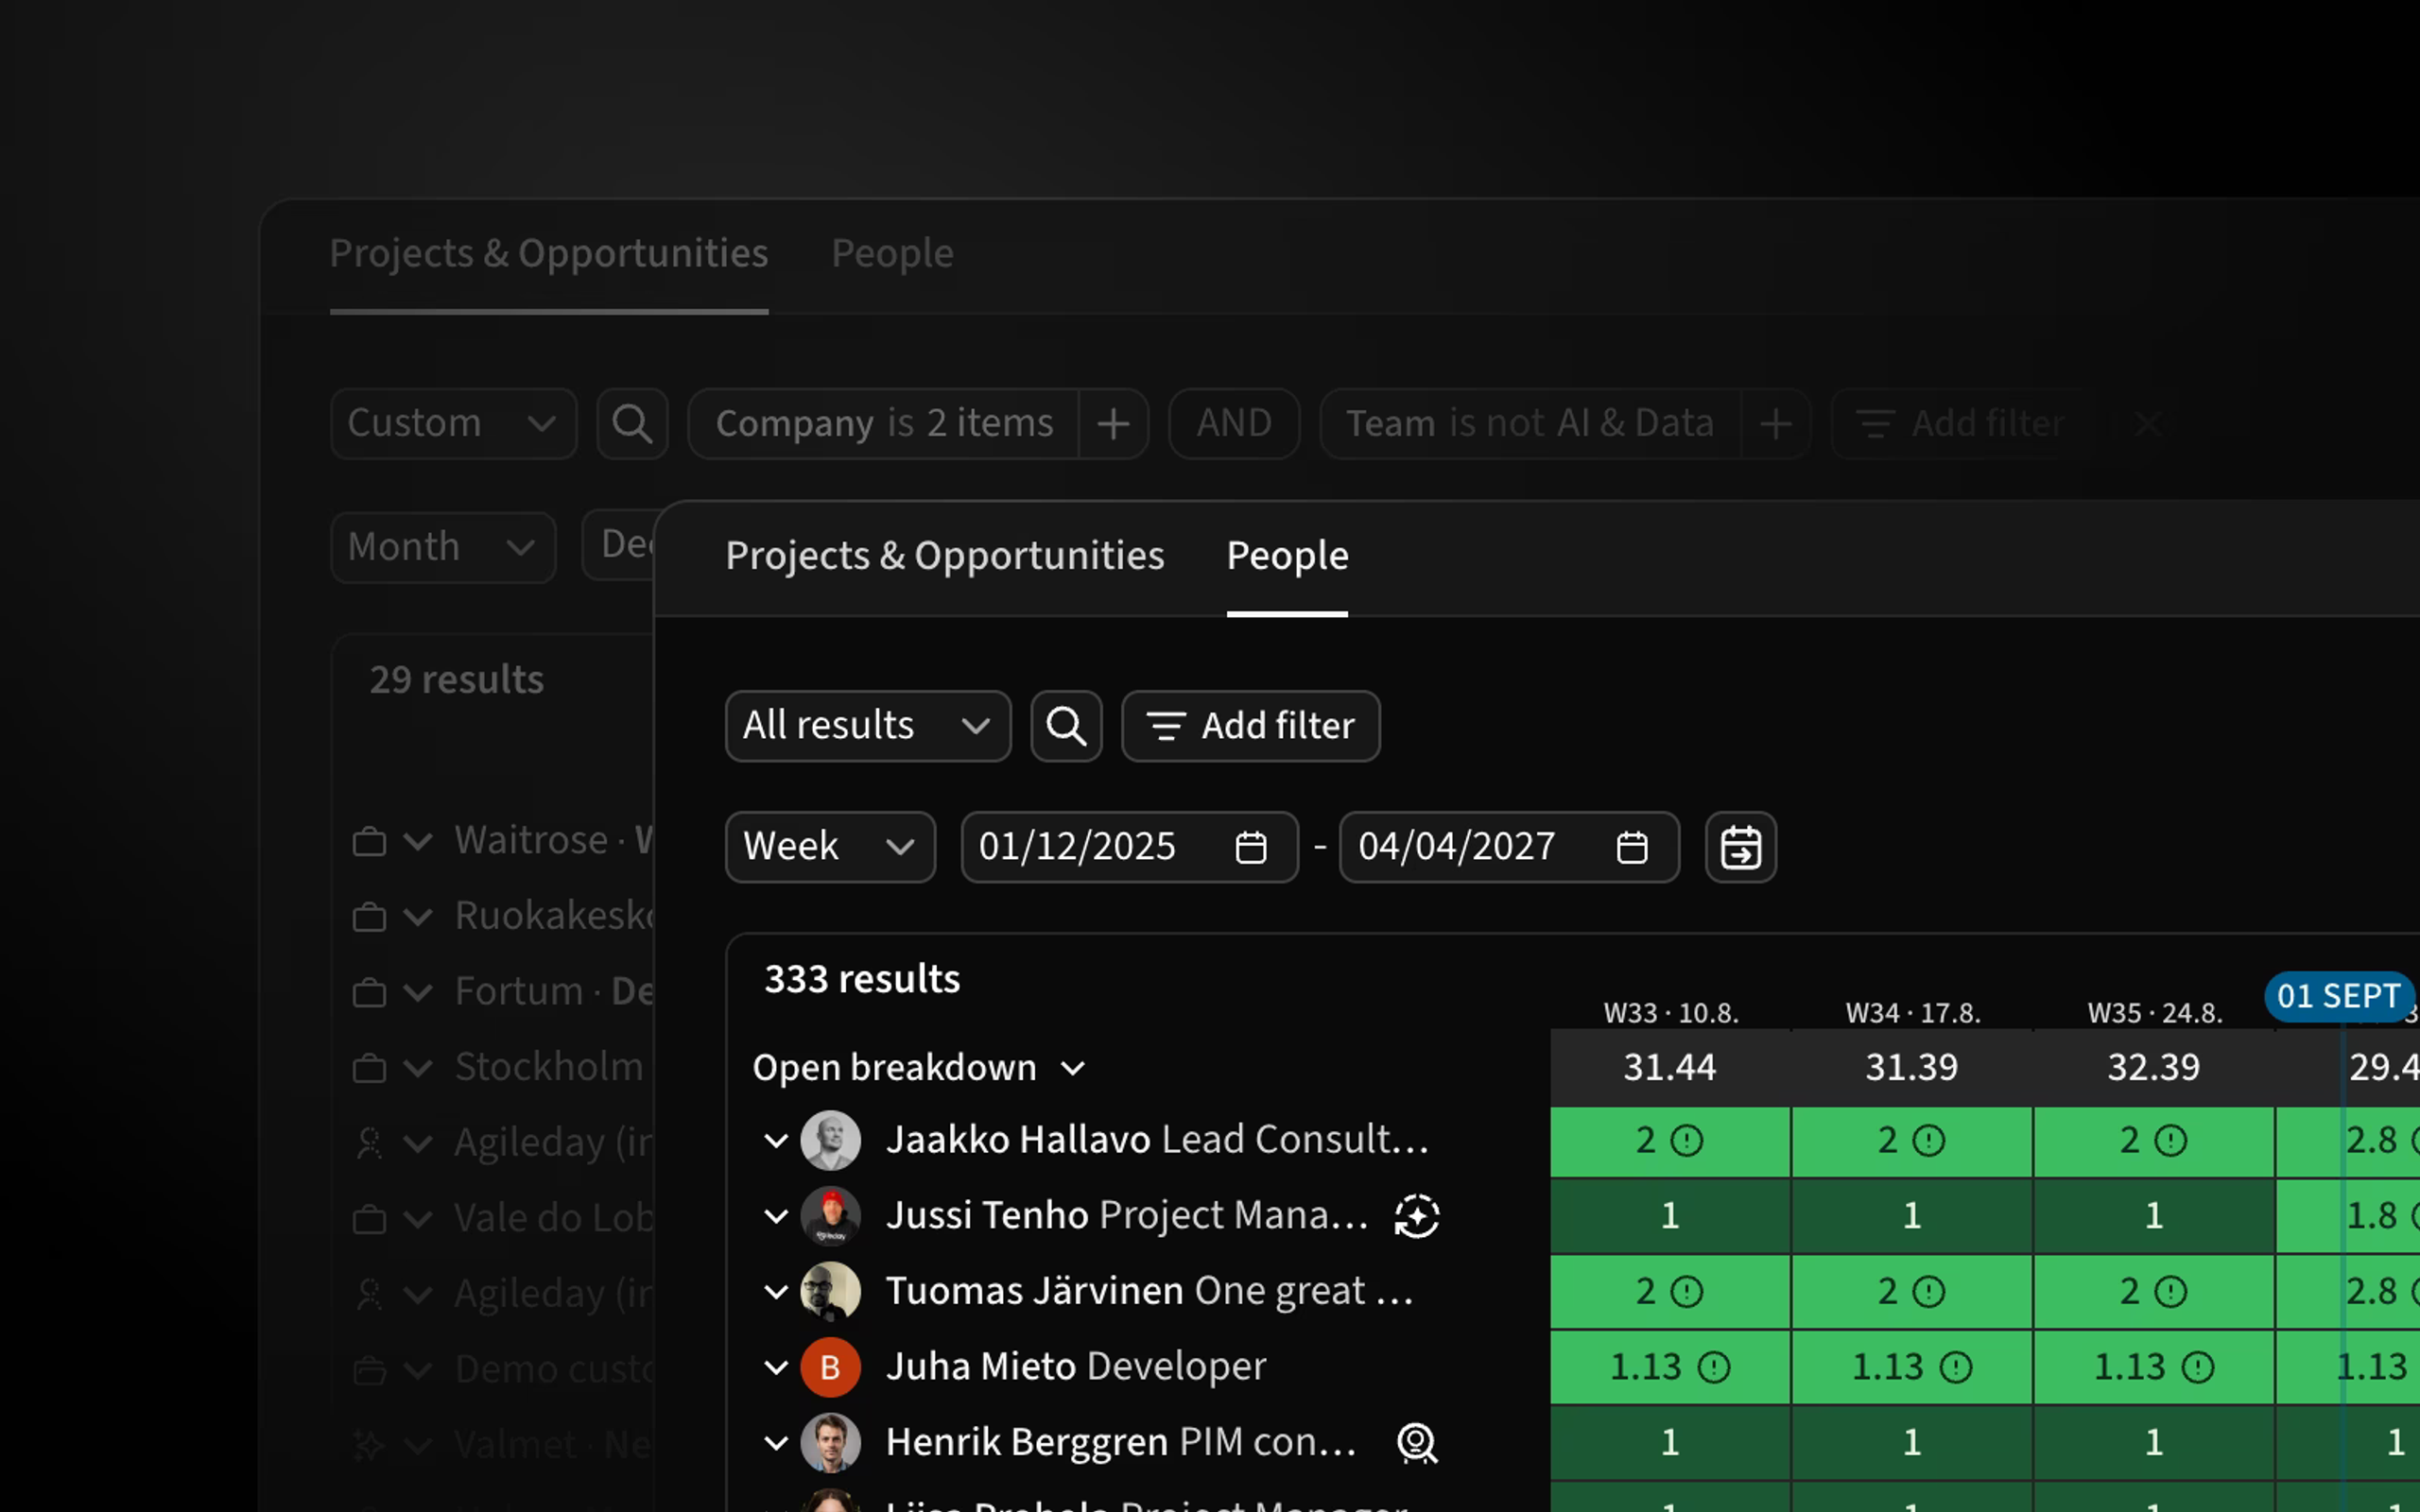
Task: Click the info icon in Juha Mieto W34 cell
Action: (x=1955, y=1367)
